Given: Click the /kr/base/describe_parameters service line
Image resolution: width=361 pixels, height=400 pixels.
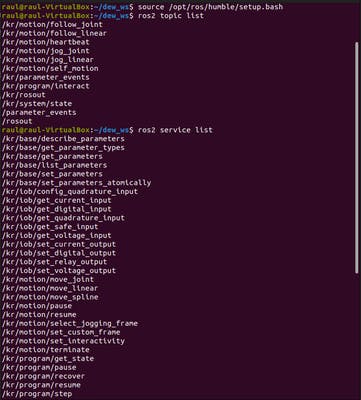Looking at the screenshot, I should click(63, 139).
